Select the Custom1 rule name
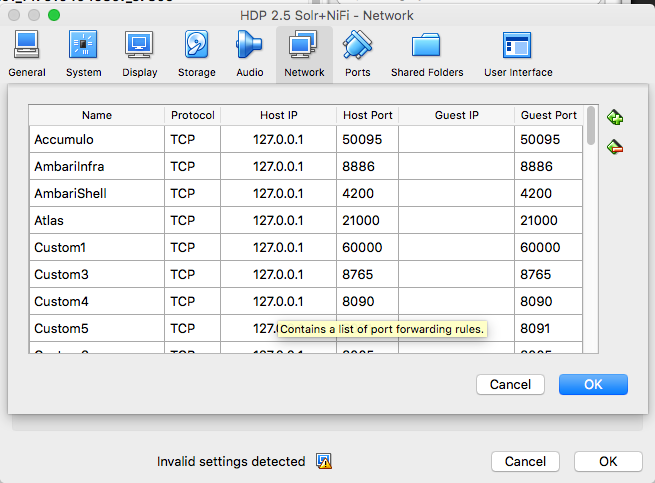This screenshot has width=655, height=483. (97, 247)
